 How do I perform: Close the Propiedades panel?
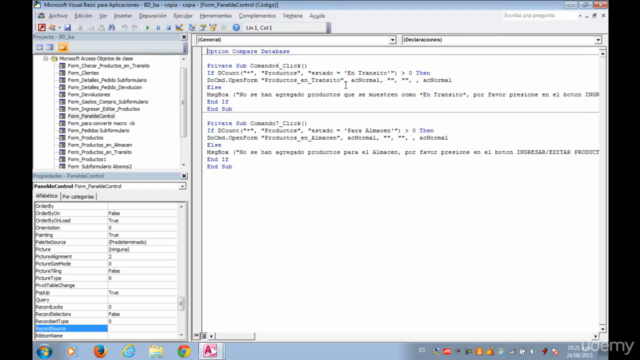tap(184, 176)
